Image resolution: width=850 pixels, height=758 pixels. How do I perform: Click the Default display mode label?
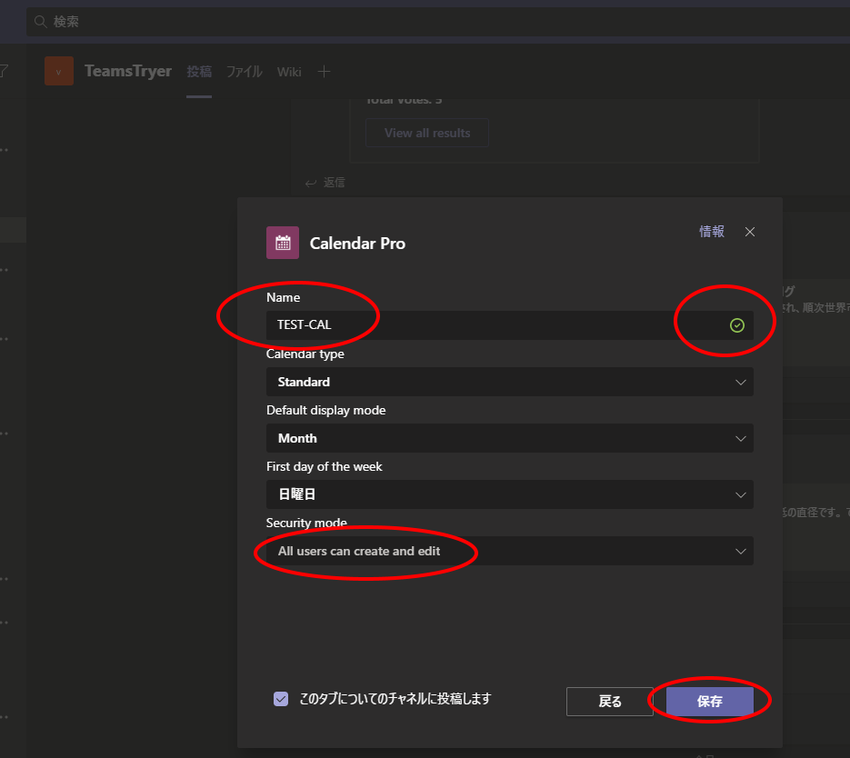coord(326,410)
